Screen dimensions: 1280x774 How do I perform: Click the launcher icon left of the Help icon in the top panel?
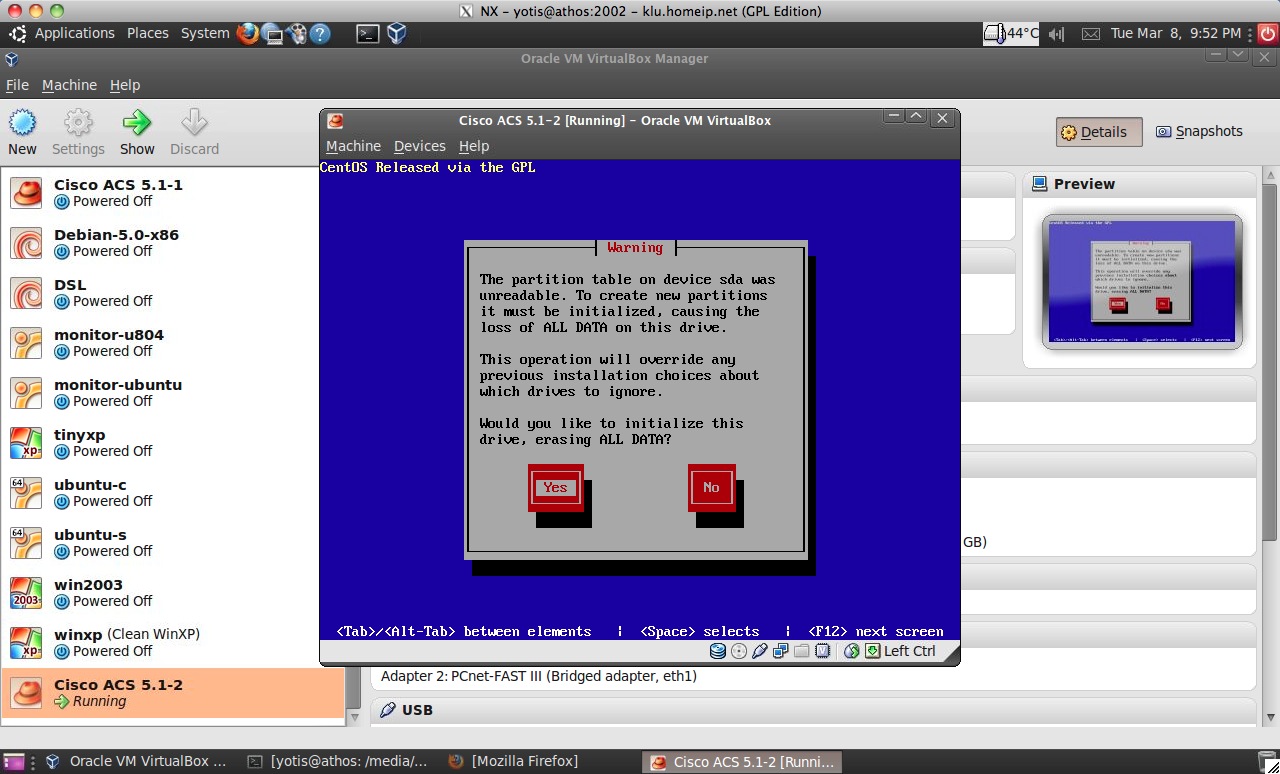pos(297,33)
